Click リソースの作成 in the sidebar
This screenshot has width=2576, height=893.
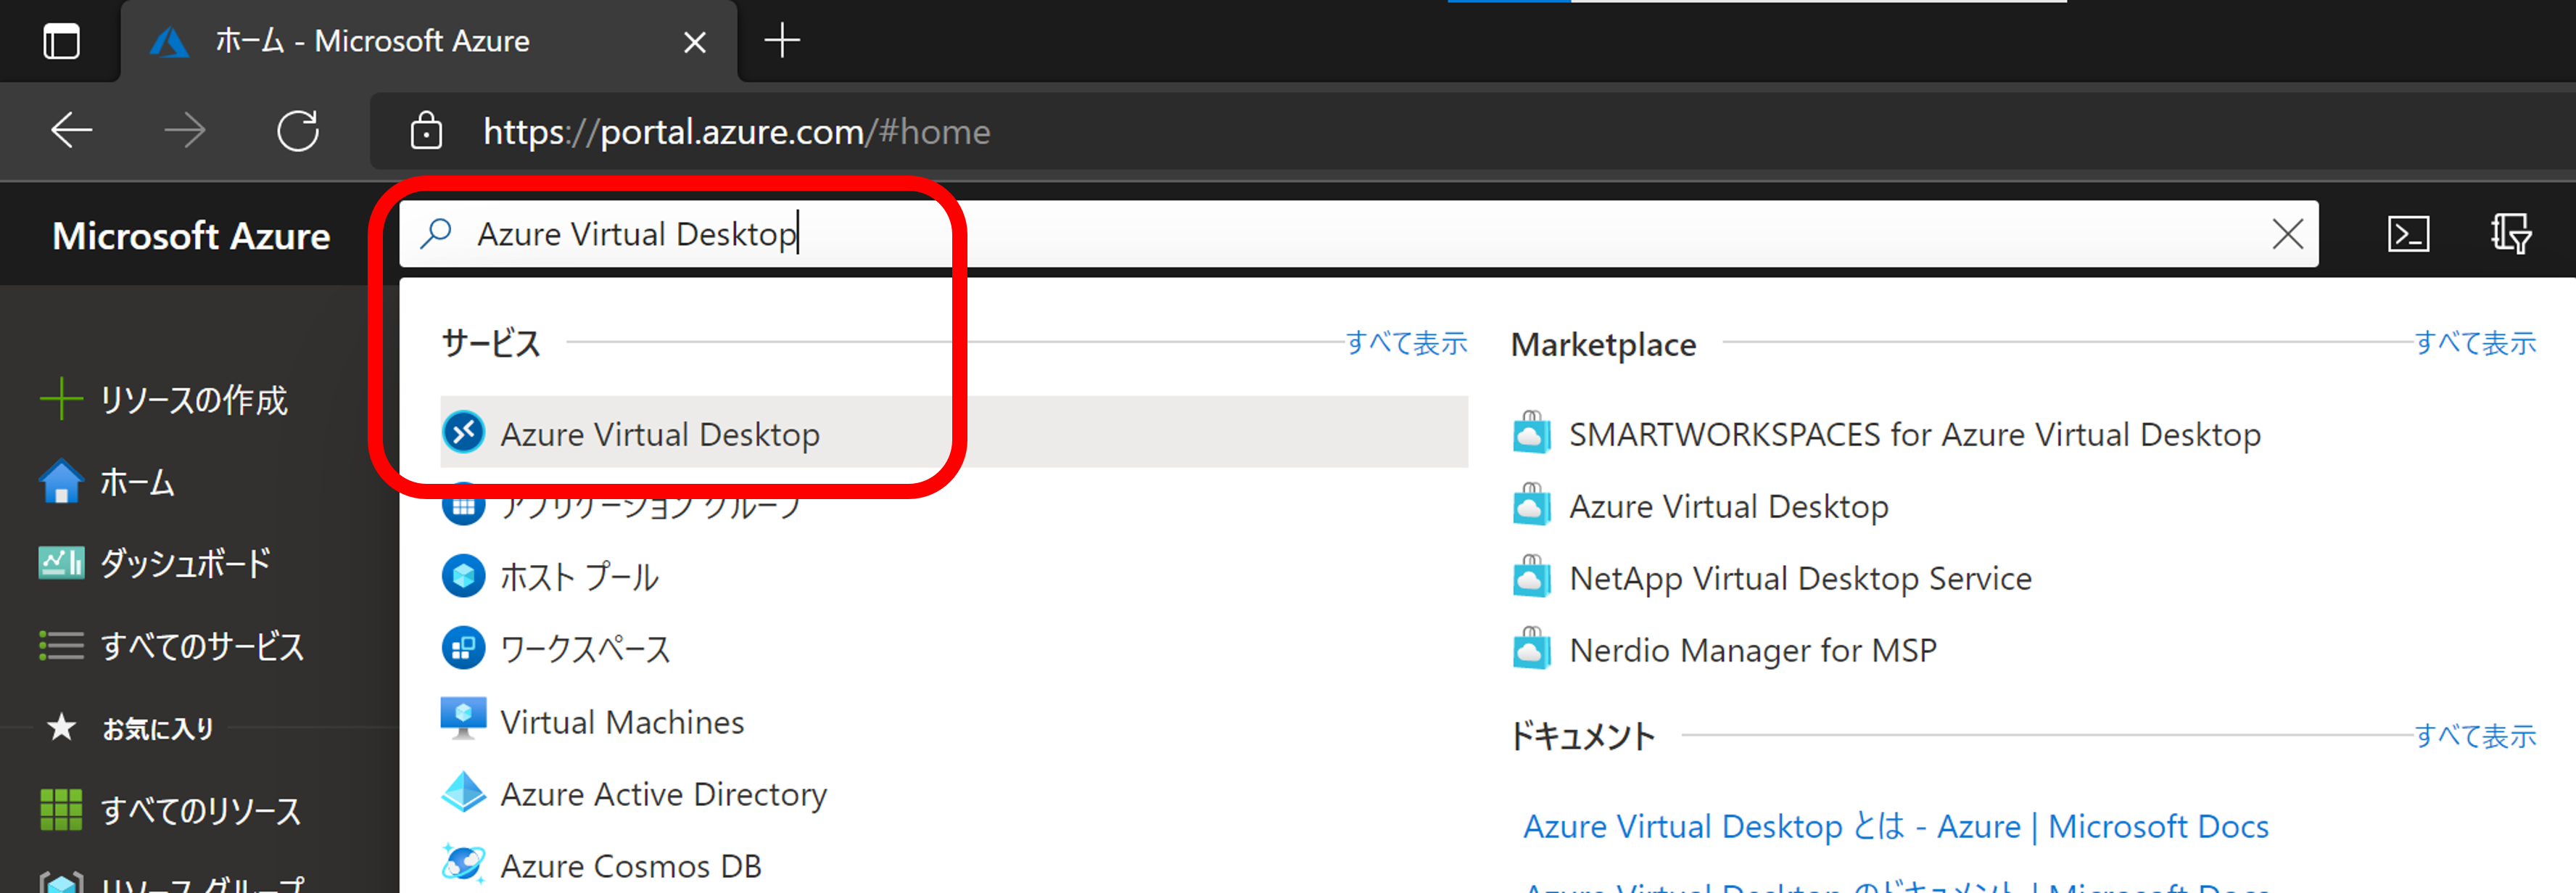193,399
